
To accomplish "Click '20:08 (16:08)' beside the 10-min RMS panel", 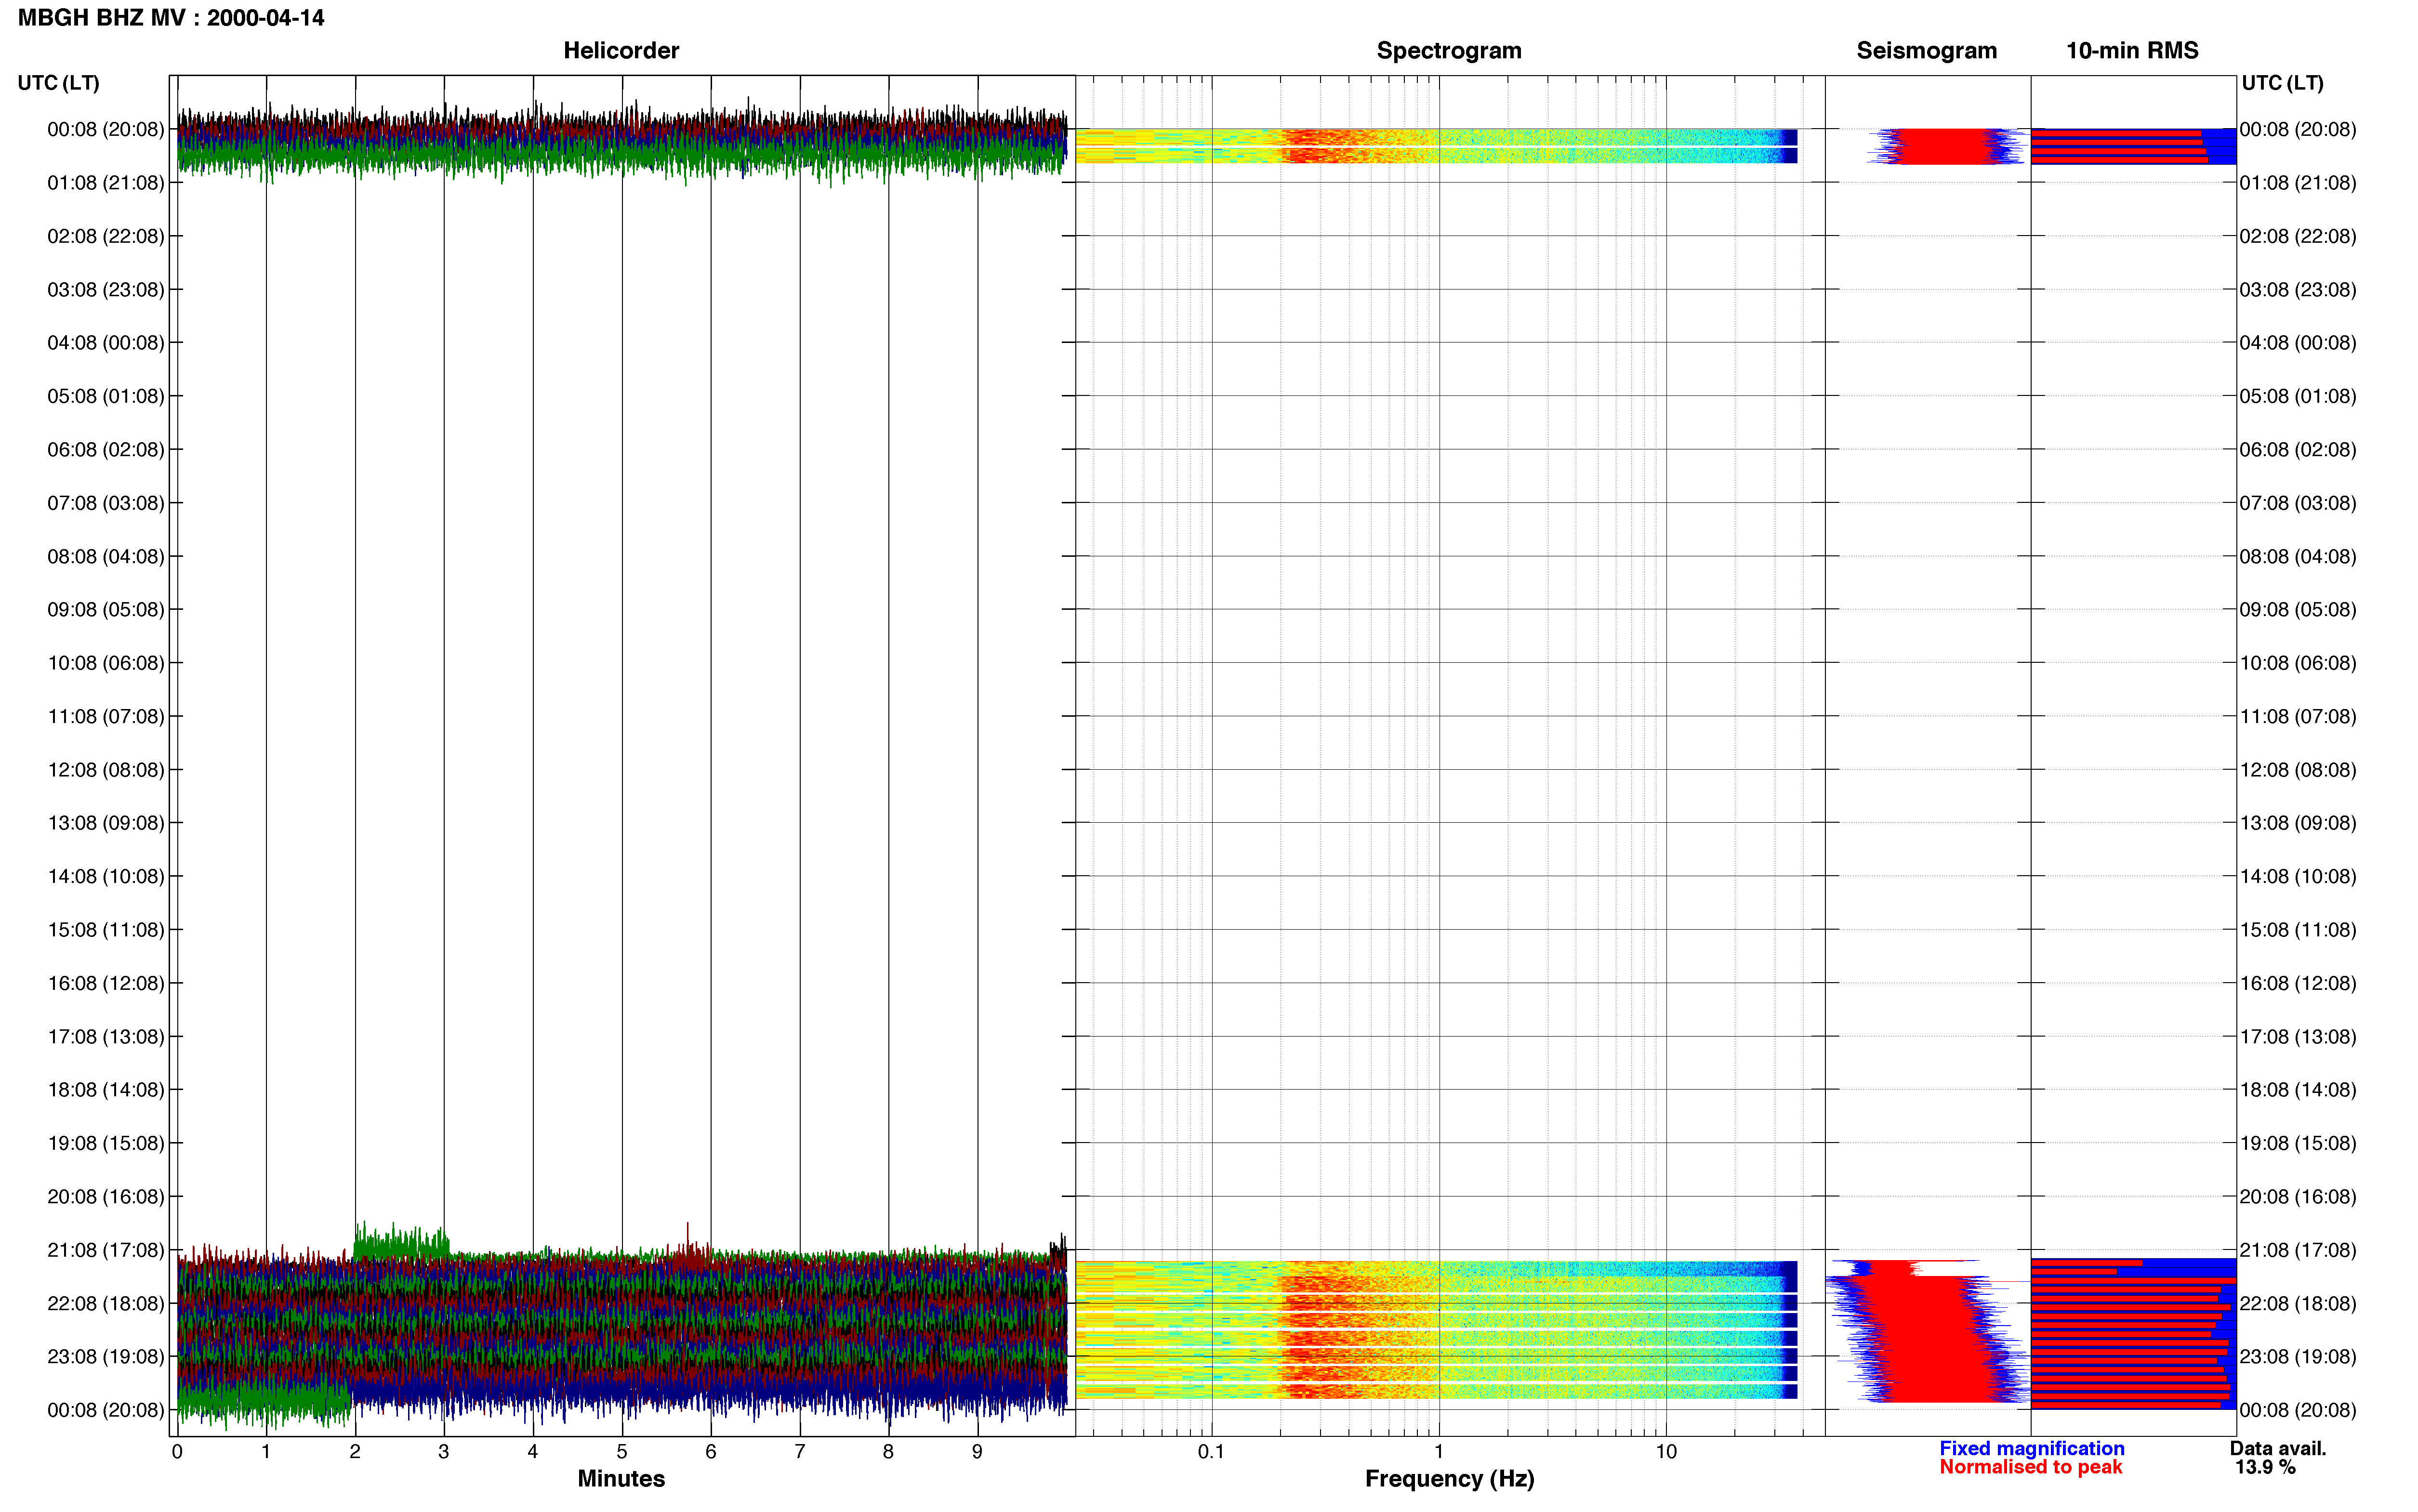I will click(2297, 1197).
